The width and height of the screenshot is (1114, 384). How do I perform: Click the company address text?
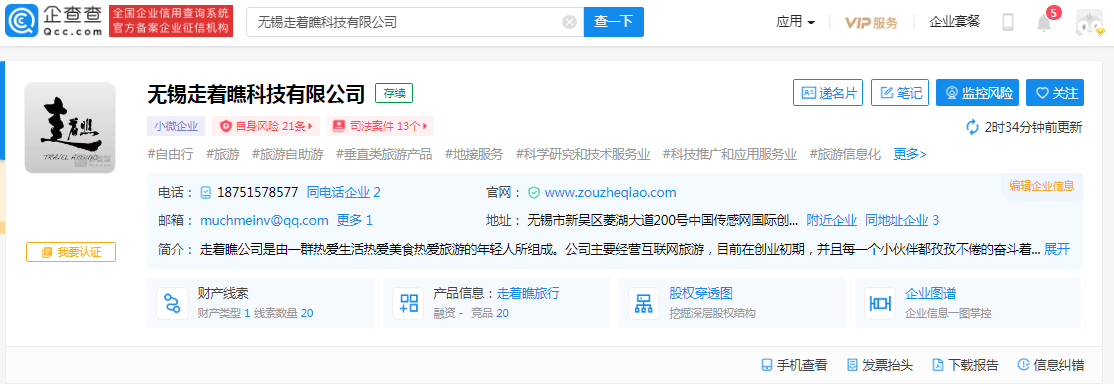[663, 220]
